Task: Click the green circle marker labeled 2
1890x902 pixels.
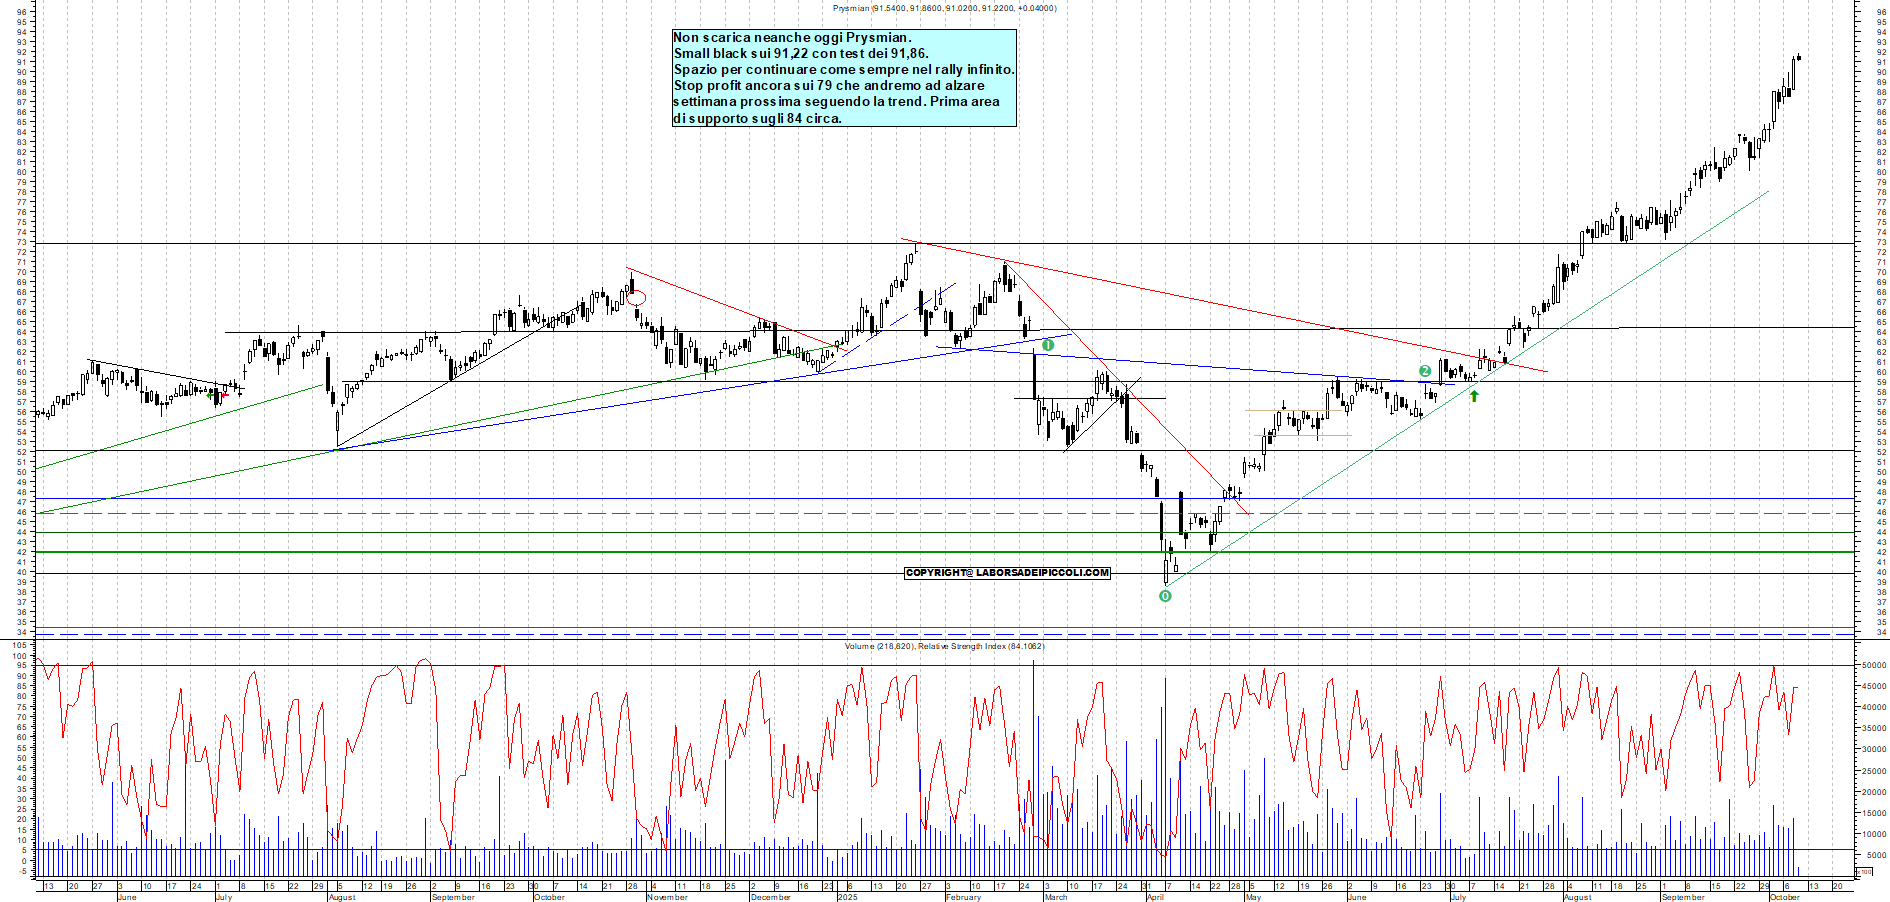Action: (x=1425, y=371)
